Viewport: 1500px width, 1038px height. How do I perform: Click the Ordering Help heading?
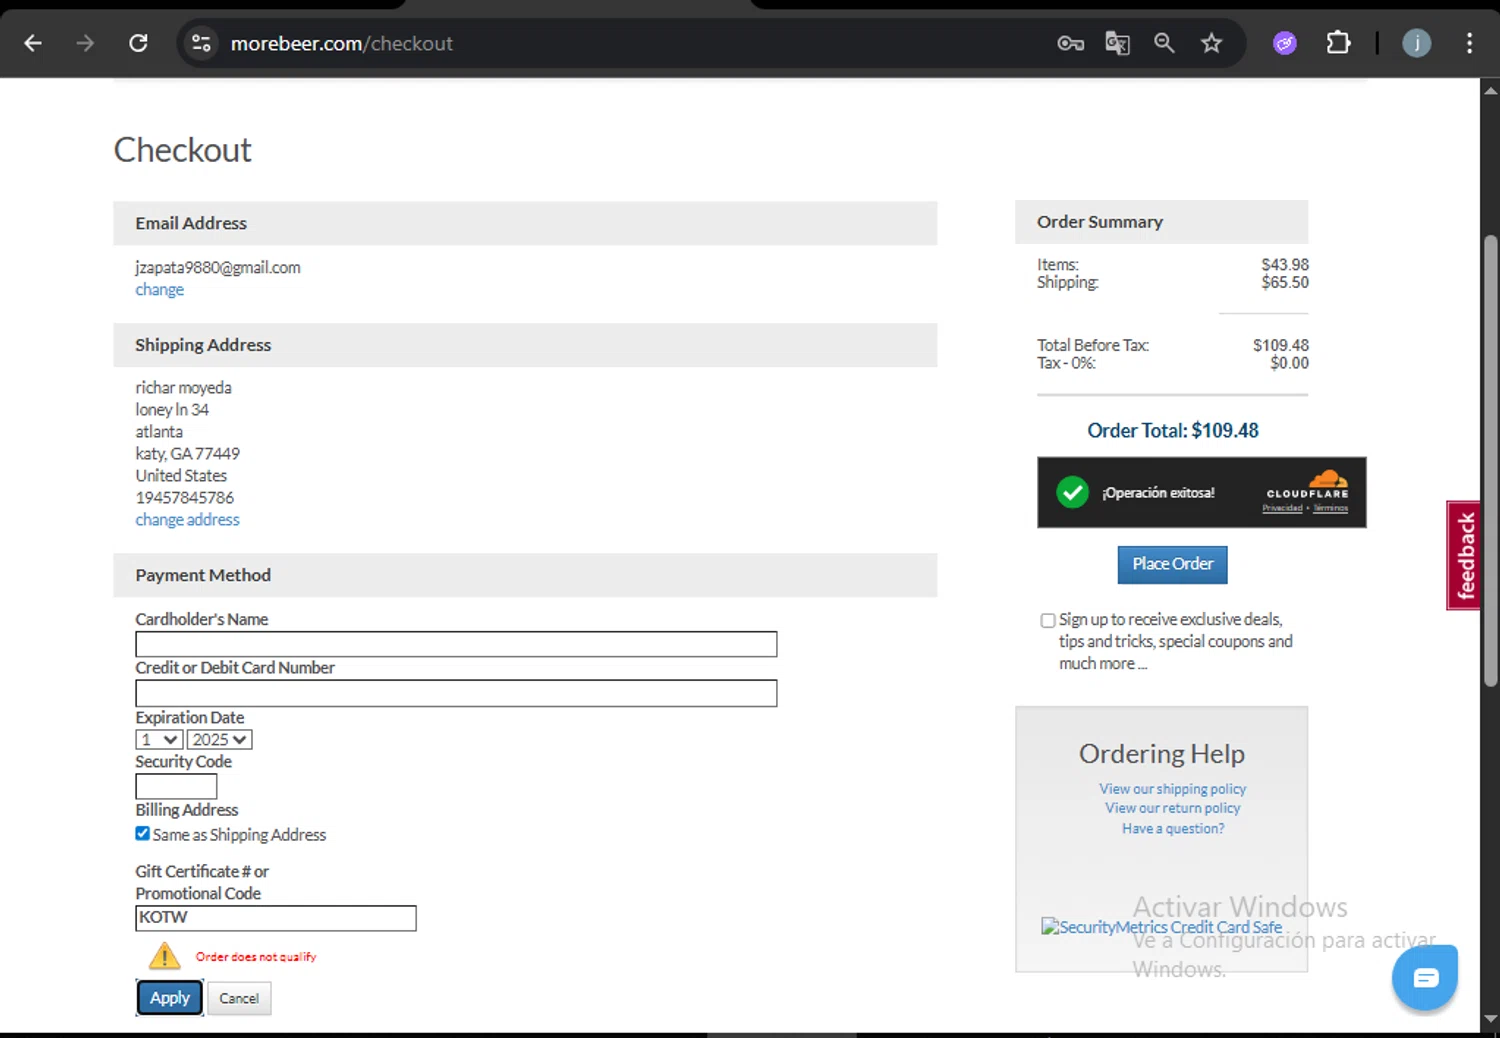1161,754
